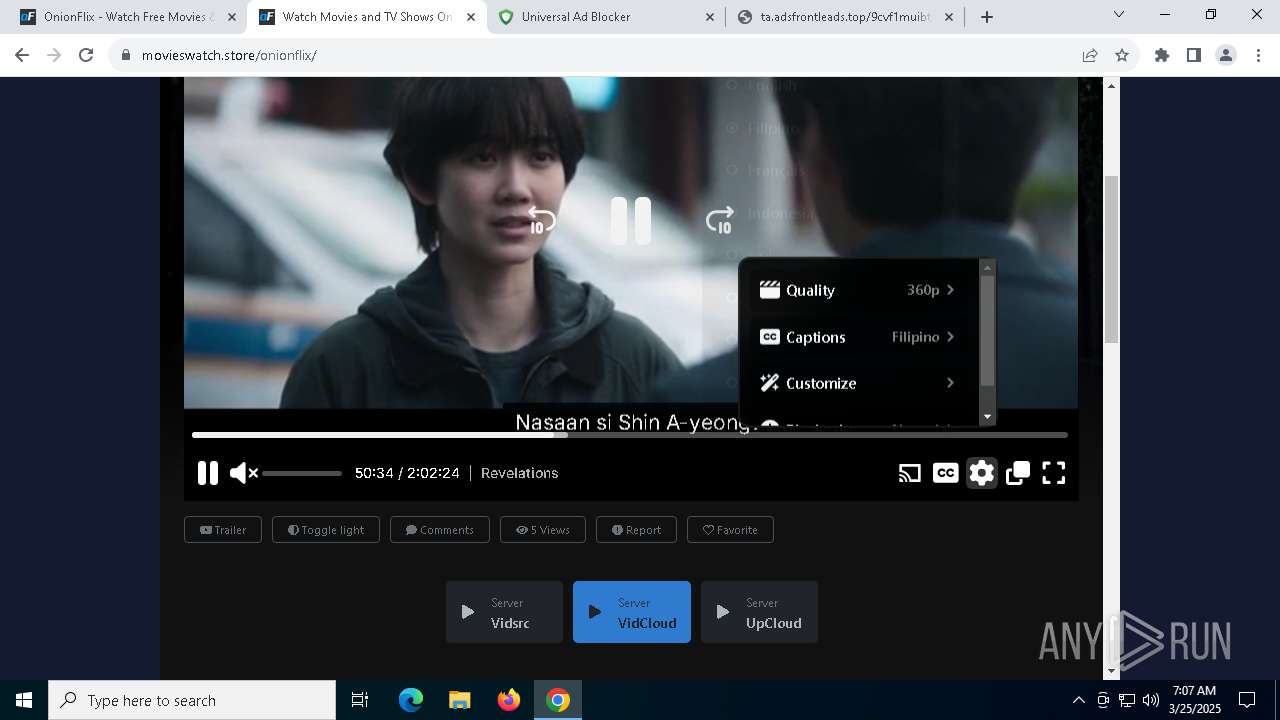
Task: Toggle the Chrome side panel
Action: click(x=1194, y=55)
